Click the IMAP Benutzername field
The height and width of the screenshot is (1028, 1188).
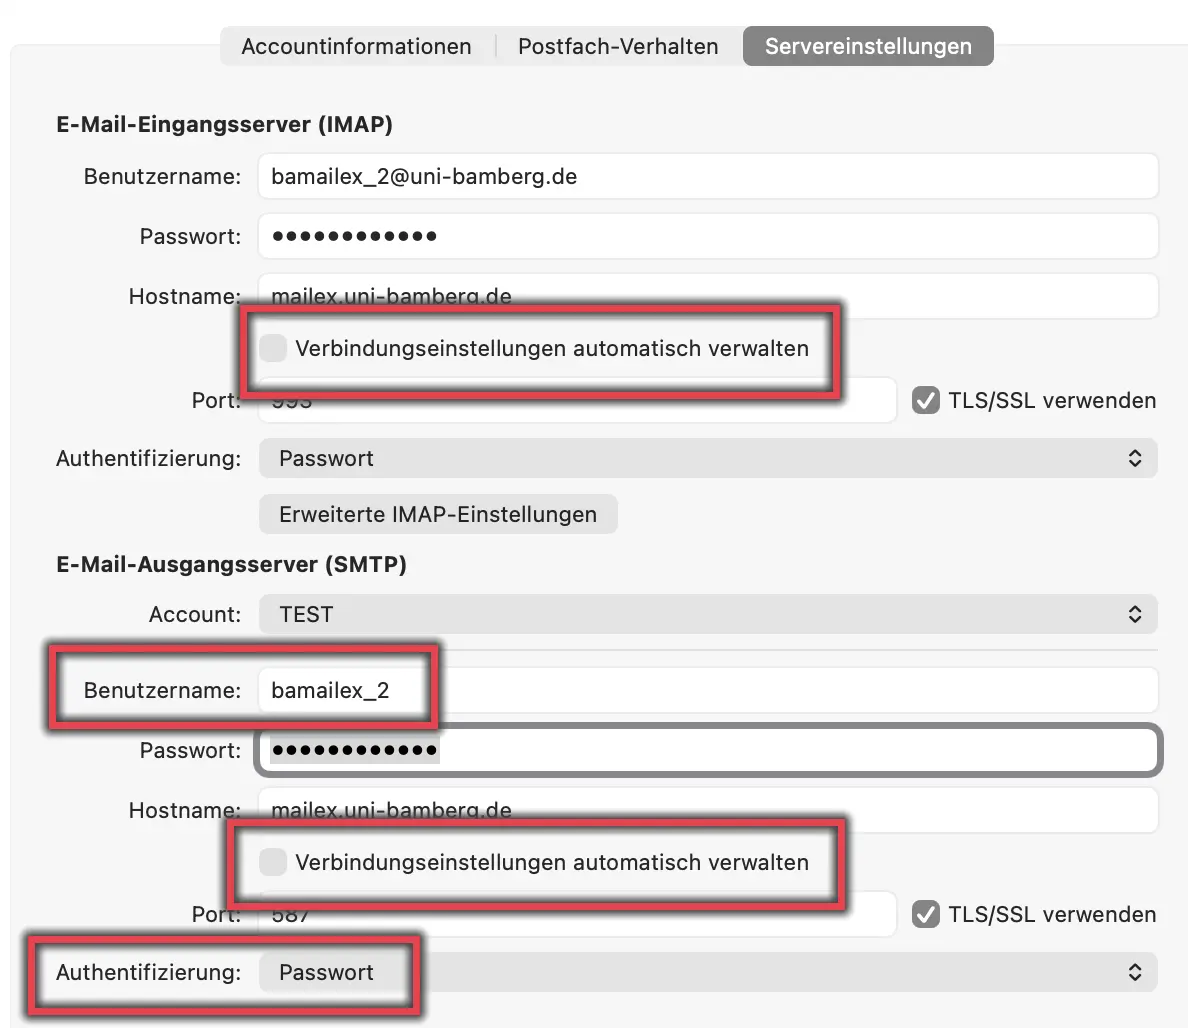click(707, 177)
